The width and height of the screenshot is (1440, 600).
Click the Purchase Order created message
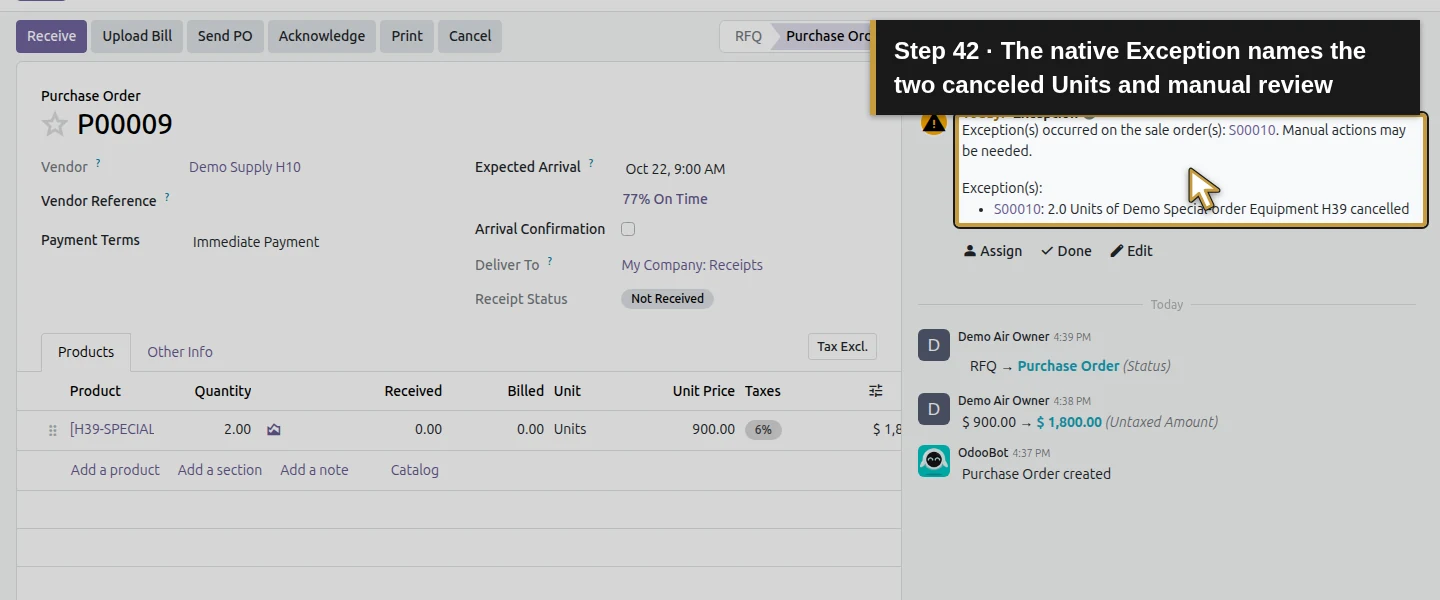1036,474
